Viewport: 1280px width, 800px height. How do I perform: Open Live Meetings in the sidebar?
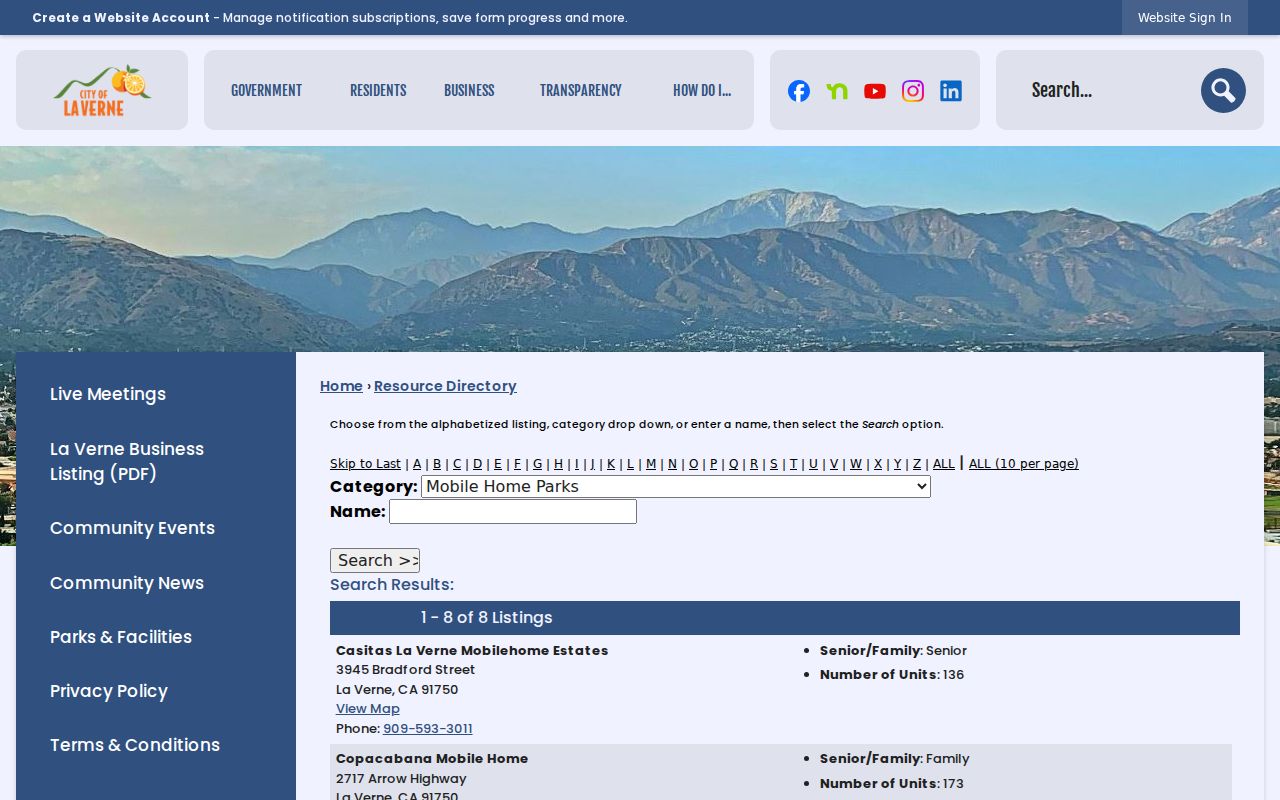[x=108, y=394]
